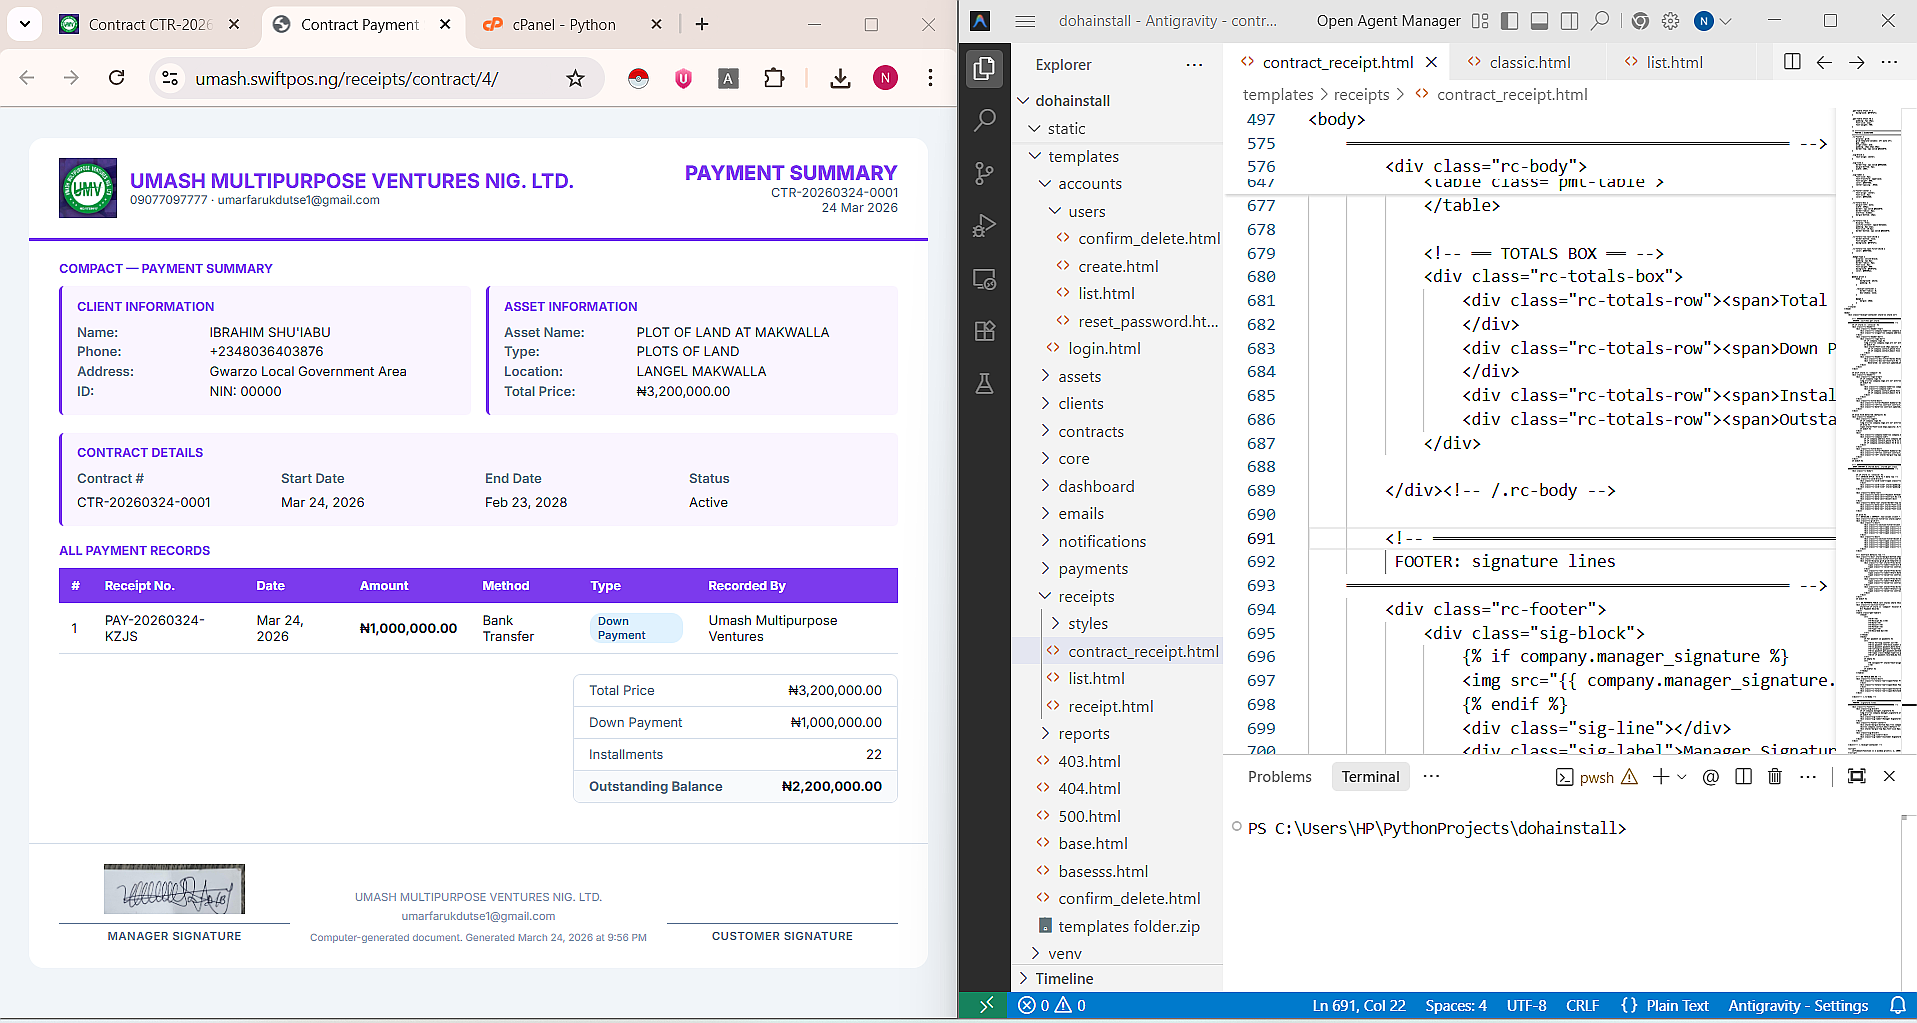Maximize the panel size icon
The width and height of the screenshot is (1917, 1023).
point(1857,777)
